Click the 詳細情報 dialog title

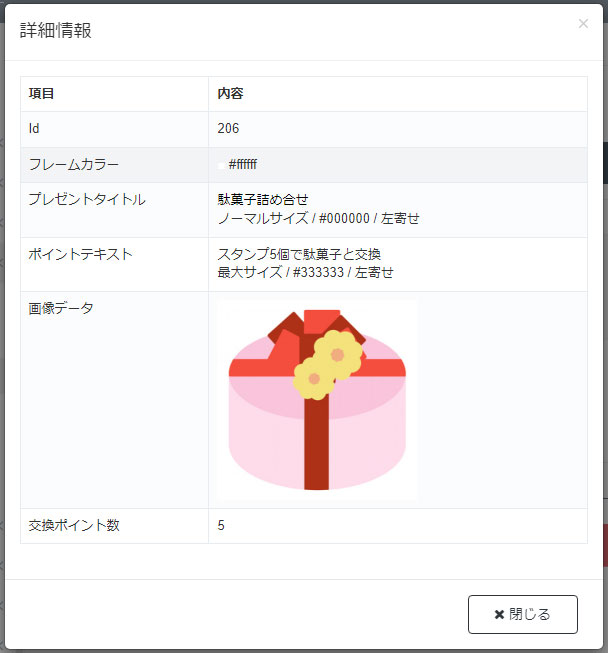(56, 30)
